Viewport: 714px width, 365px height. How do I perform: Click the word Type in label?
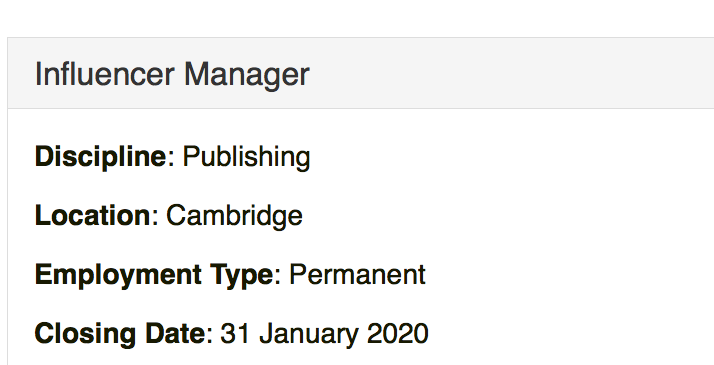[241, 274]
